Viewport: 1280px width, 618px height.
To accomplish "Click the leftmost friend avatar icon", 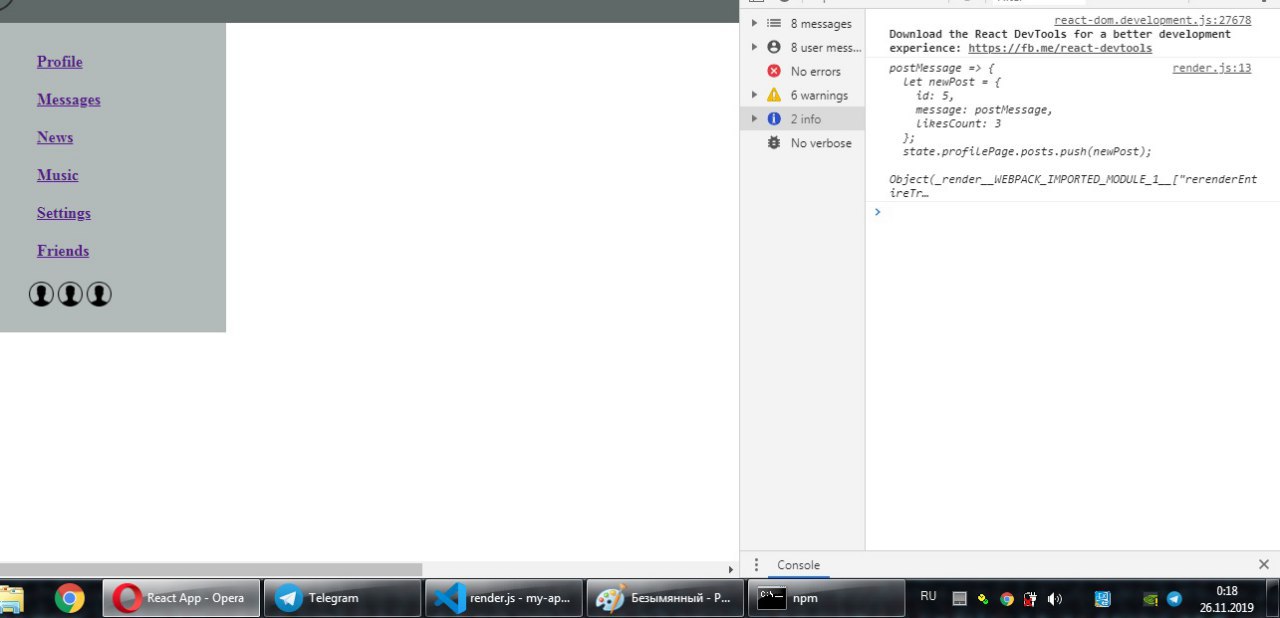I will [41, 294].
